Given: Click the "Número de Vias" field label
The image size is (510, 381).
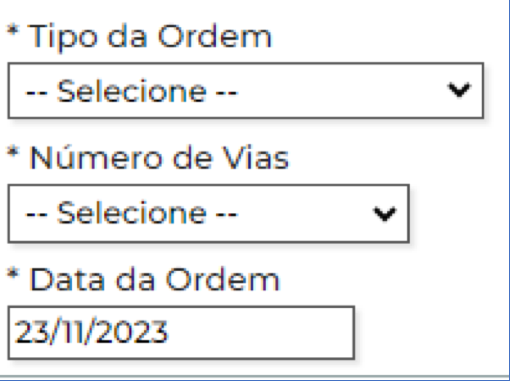Looking at the screenshot, I should tap(159, 158).
